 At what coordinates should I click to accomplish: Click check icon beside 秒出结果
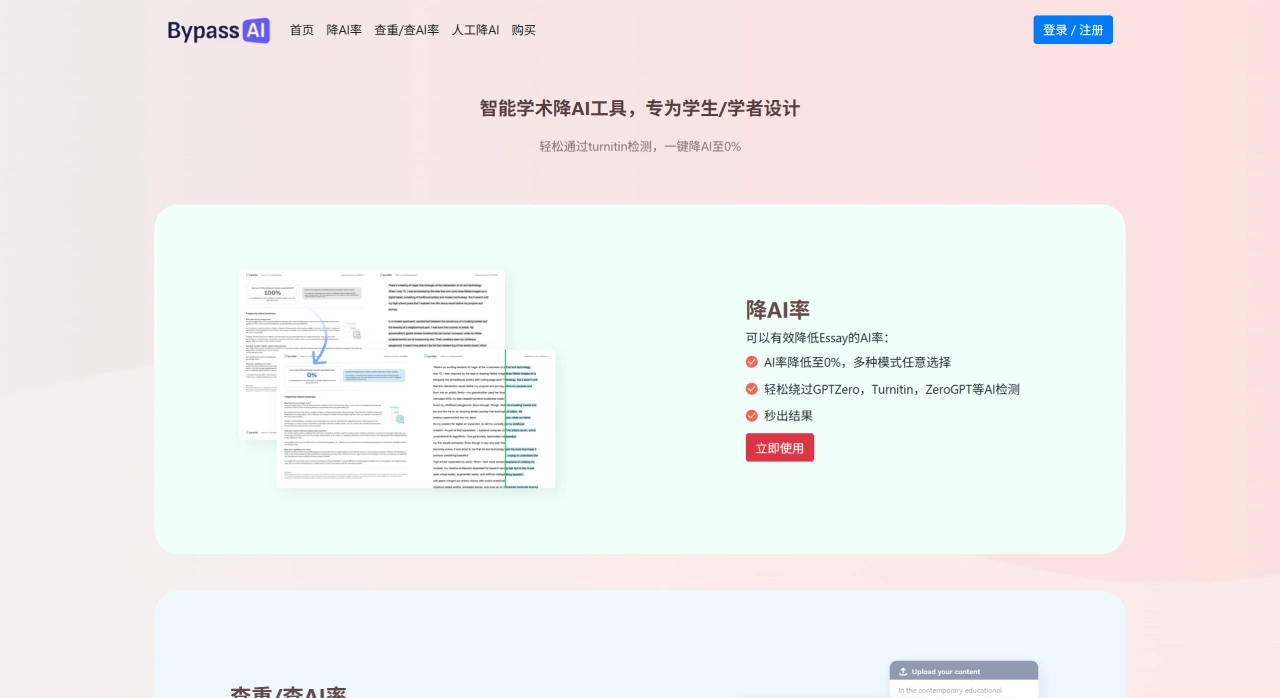tap(752, 415)
